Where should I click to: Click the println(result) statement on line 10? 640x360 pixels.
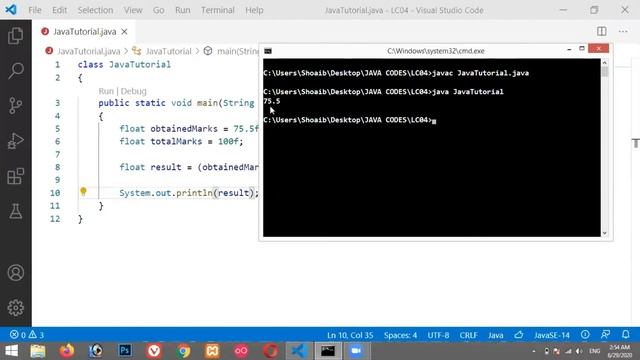[x=189, y=193]
